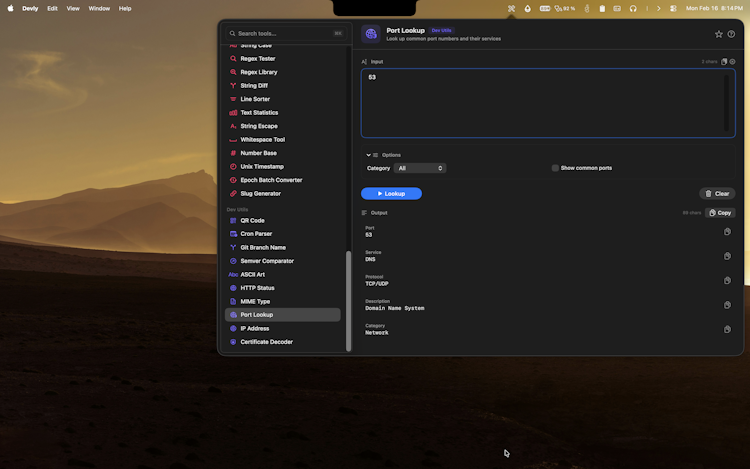Image resolution: width=750 pixels, height=469 pixels.
Task: Select the Number Base converter
Action: [x=282, y=153]
